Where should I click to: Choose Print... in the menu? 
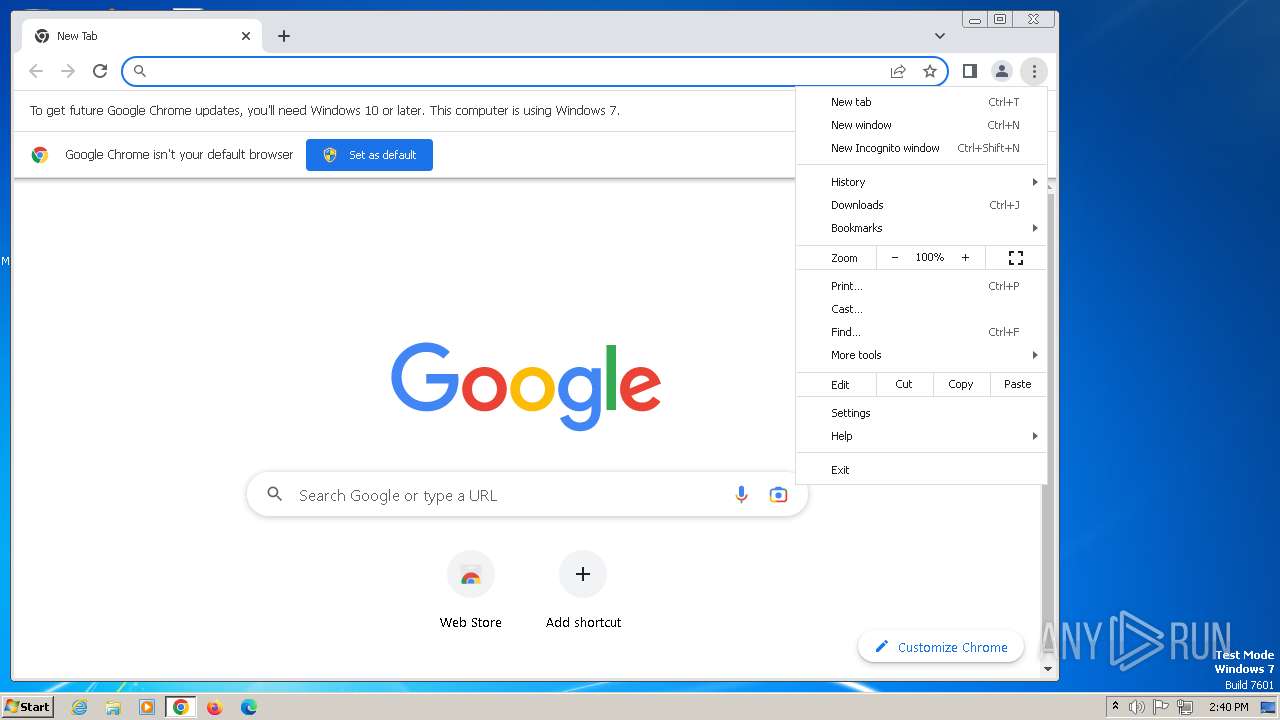pyautogui.click(x=922, y=286)
